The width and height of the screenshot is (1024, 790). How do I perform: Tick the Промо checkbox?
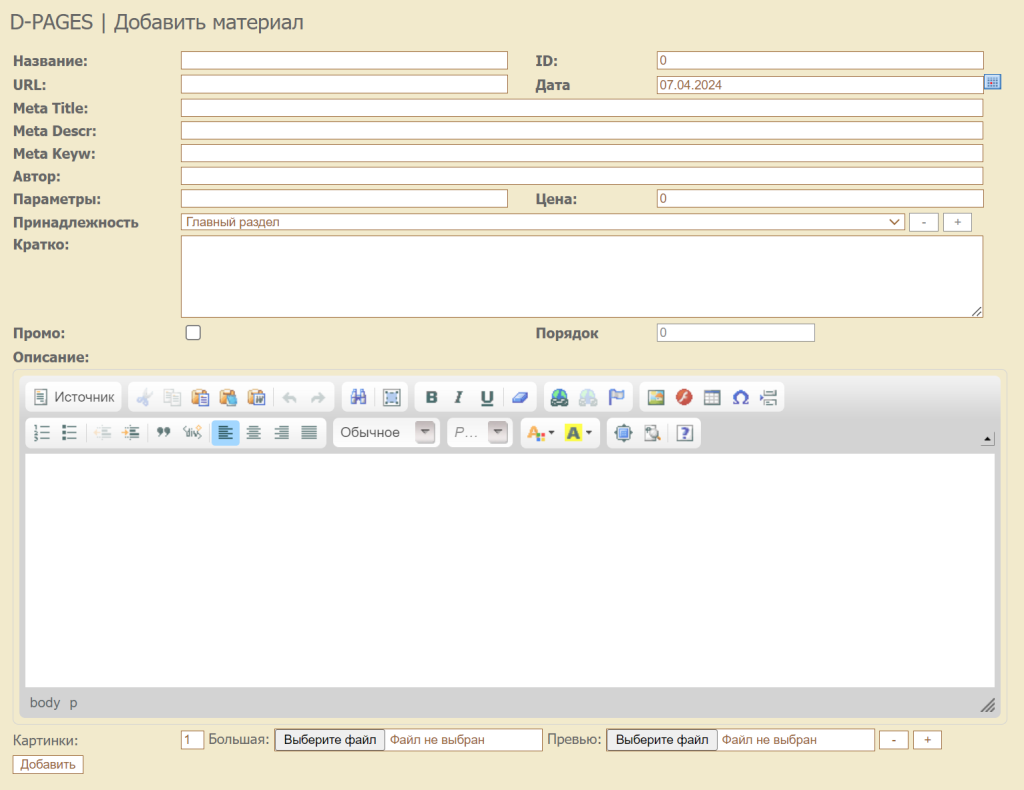193,333
